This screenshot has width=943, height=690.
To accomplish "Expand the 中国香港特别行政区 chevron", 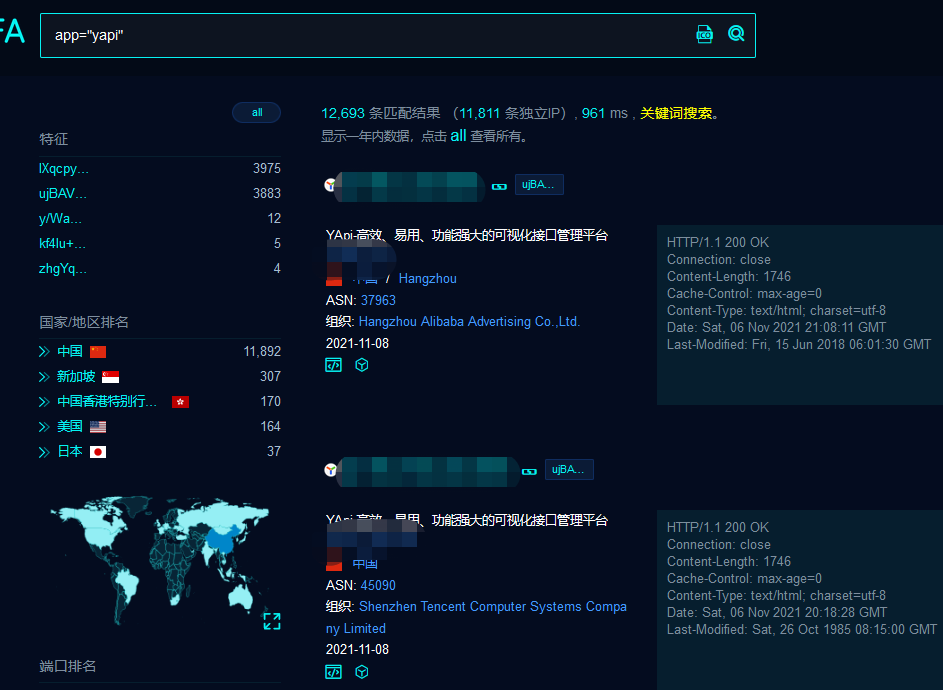I will (44, 402).
